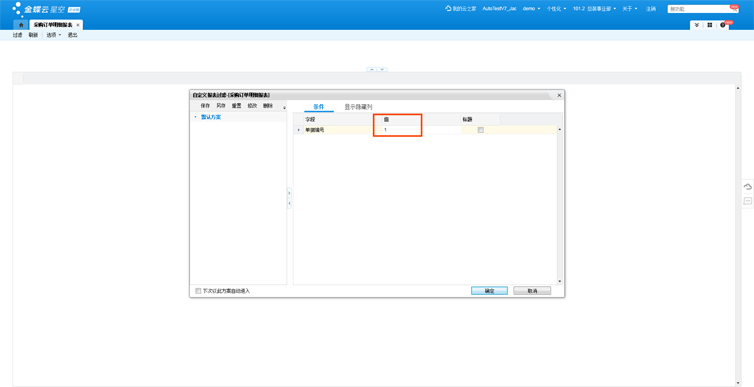Screen dimensions: 754x387
Task: Click the right arrow on the dialog splitter
Action: point(289,193)
